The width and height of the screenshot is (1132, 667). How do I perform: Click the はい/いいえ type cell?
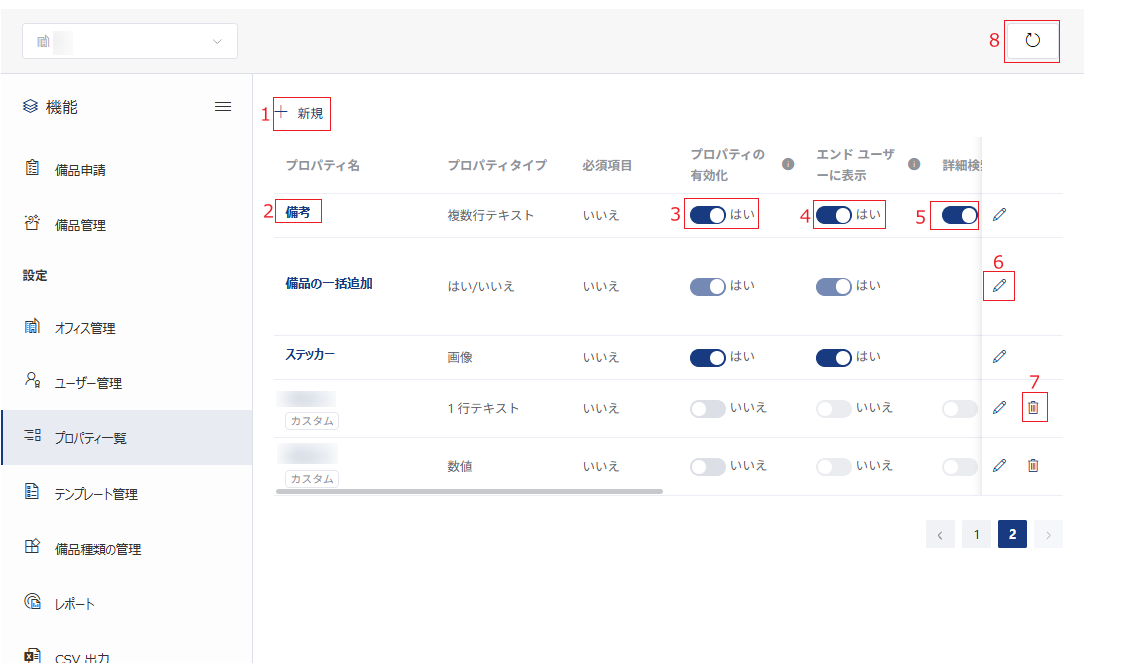pyautogui.click(x=481, y=287)
